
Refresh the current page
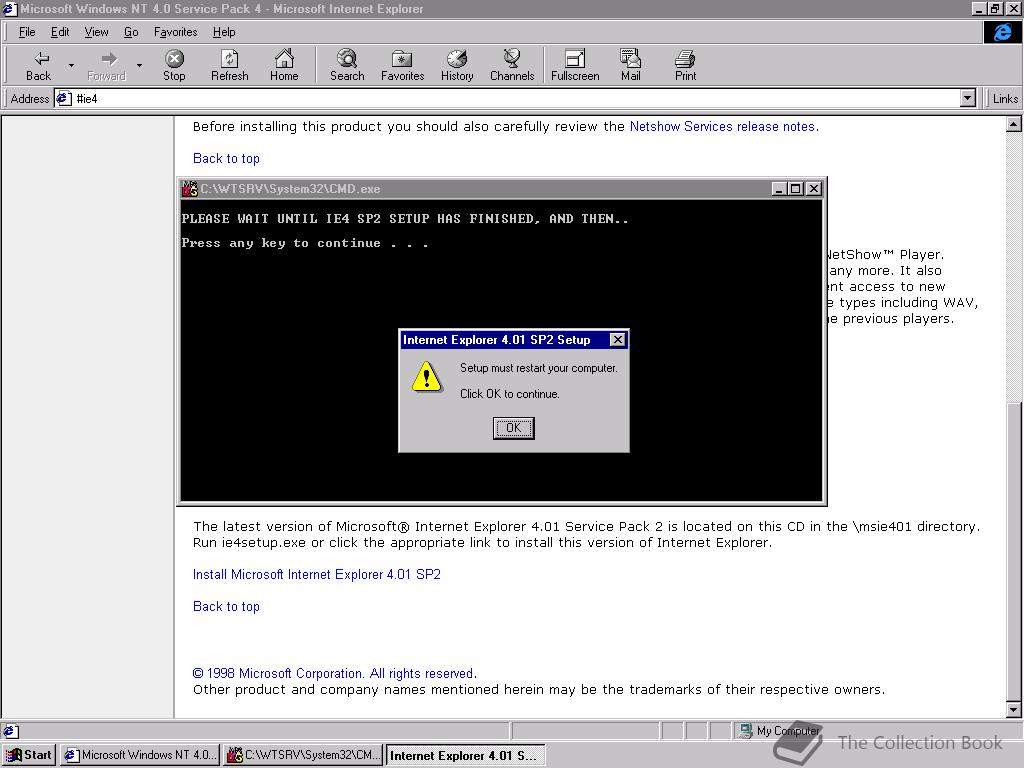(x=230, y=65)
